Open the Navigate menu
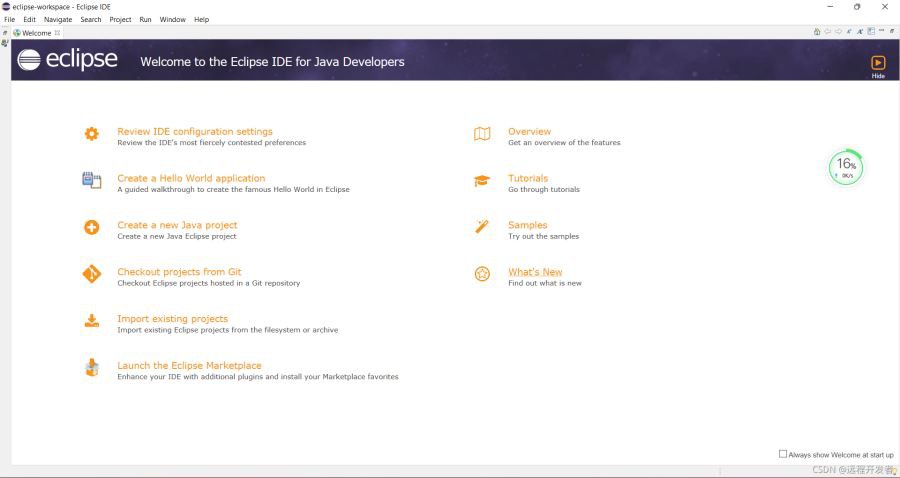The height and width of the screenshot is (478, 900). (58, 20)
